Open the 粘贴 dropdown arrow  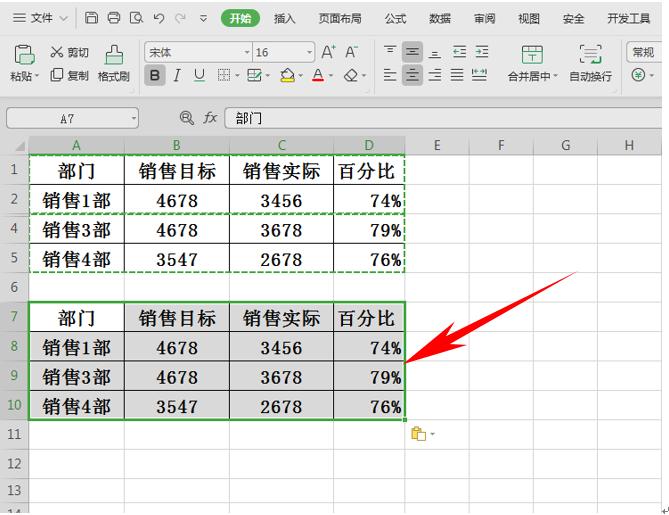pos(37,76)
